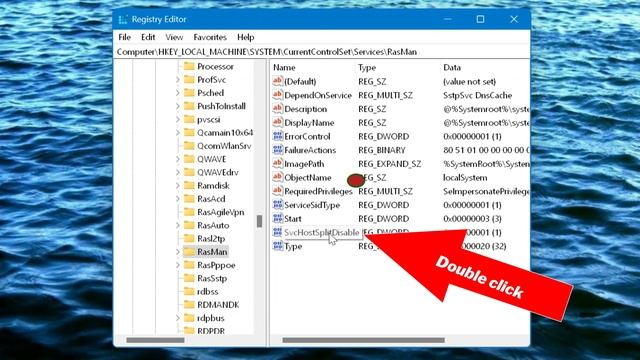Select the PushToInstall folder icon
The image size is (640, 360).
point(189,106)
